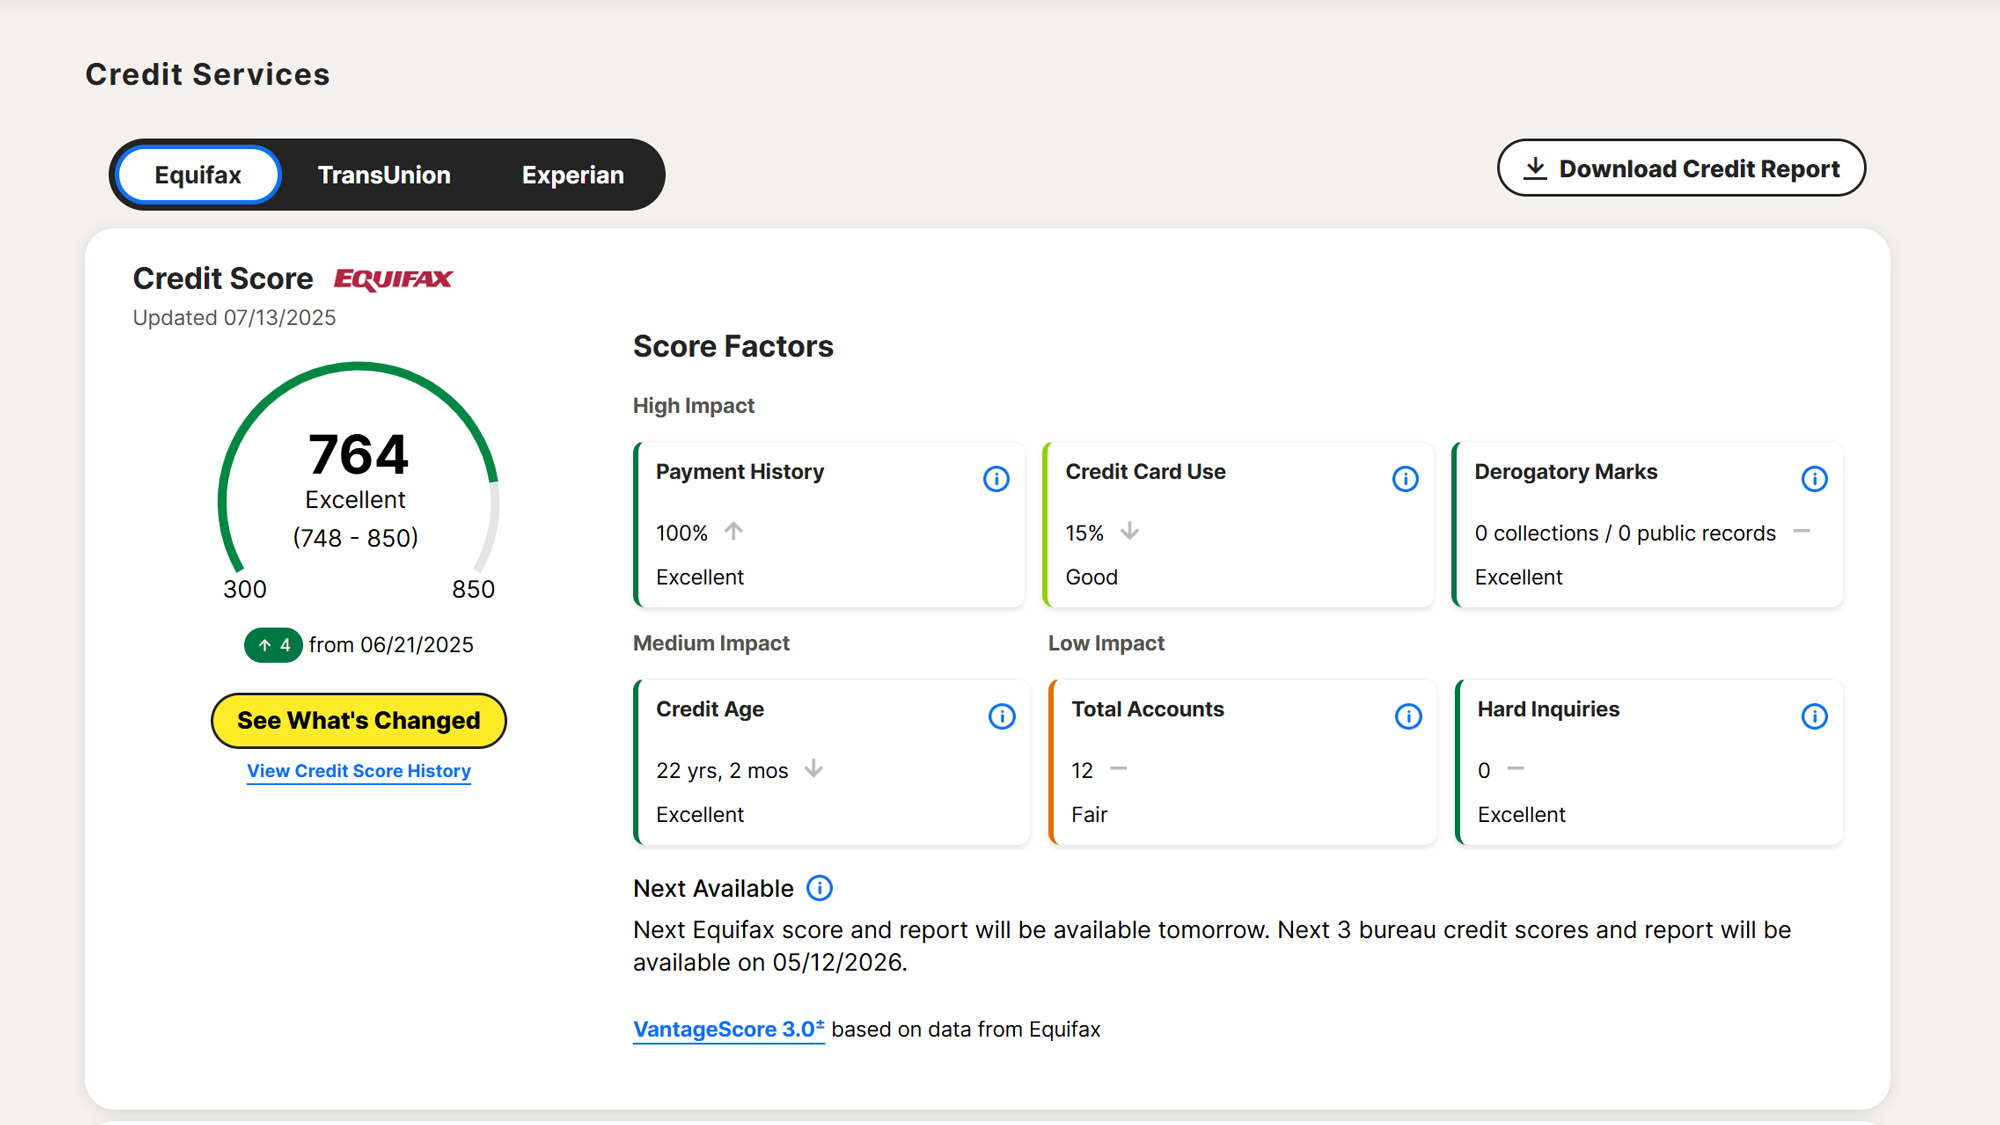
Task: Switch to the TransUnion tab
Action: click(384, 175)
